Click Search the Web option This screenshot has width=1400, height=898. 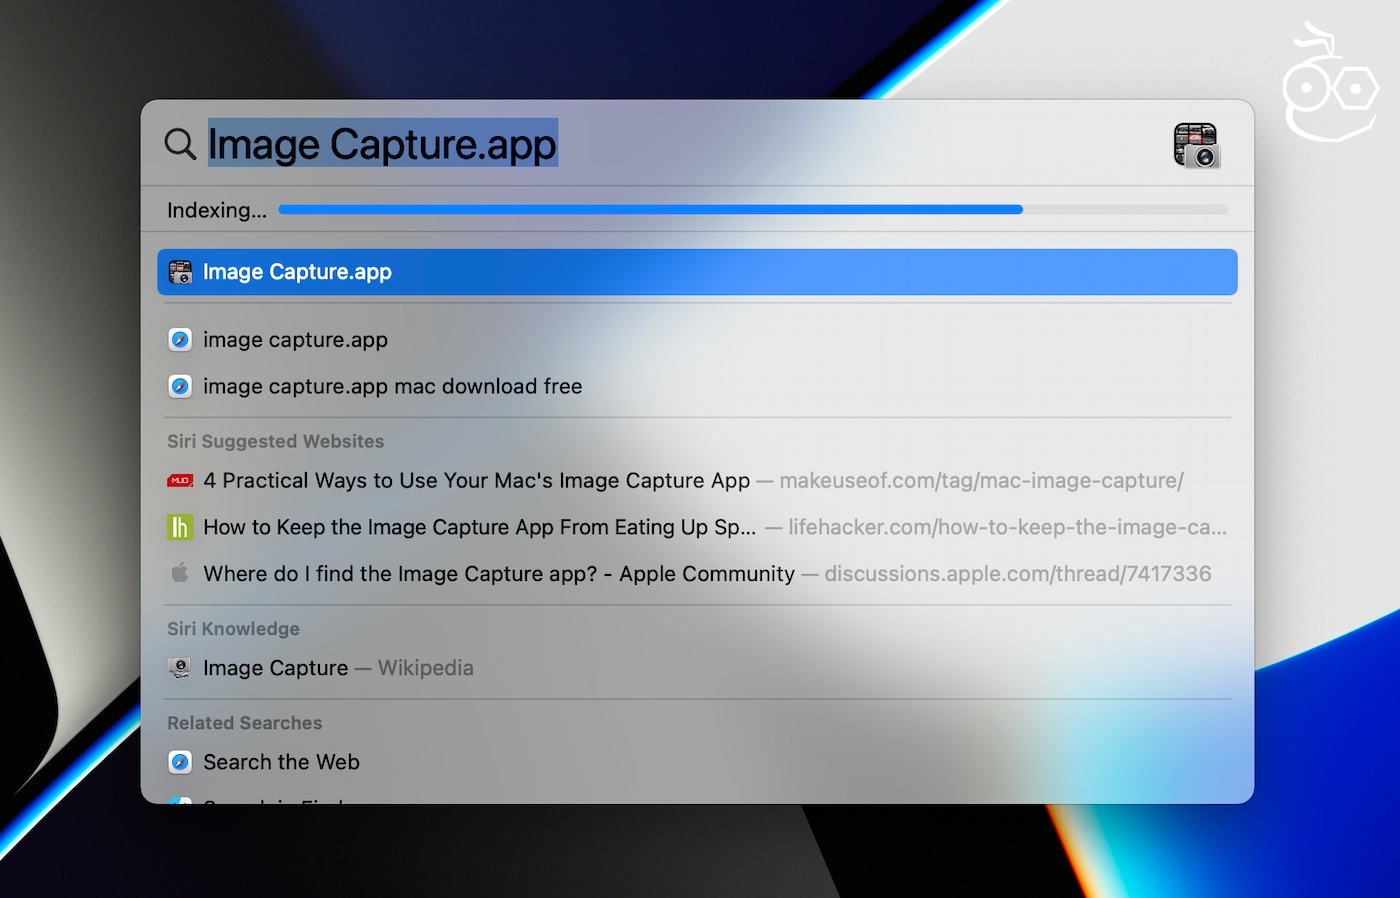(x=281, y=762)
